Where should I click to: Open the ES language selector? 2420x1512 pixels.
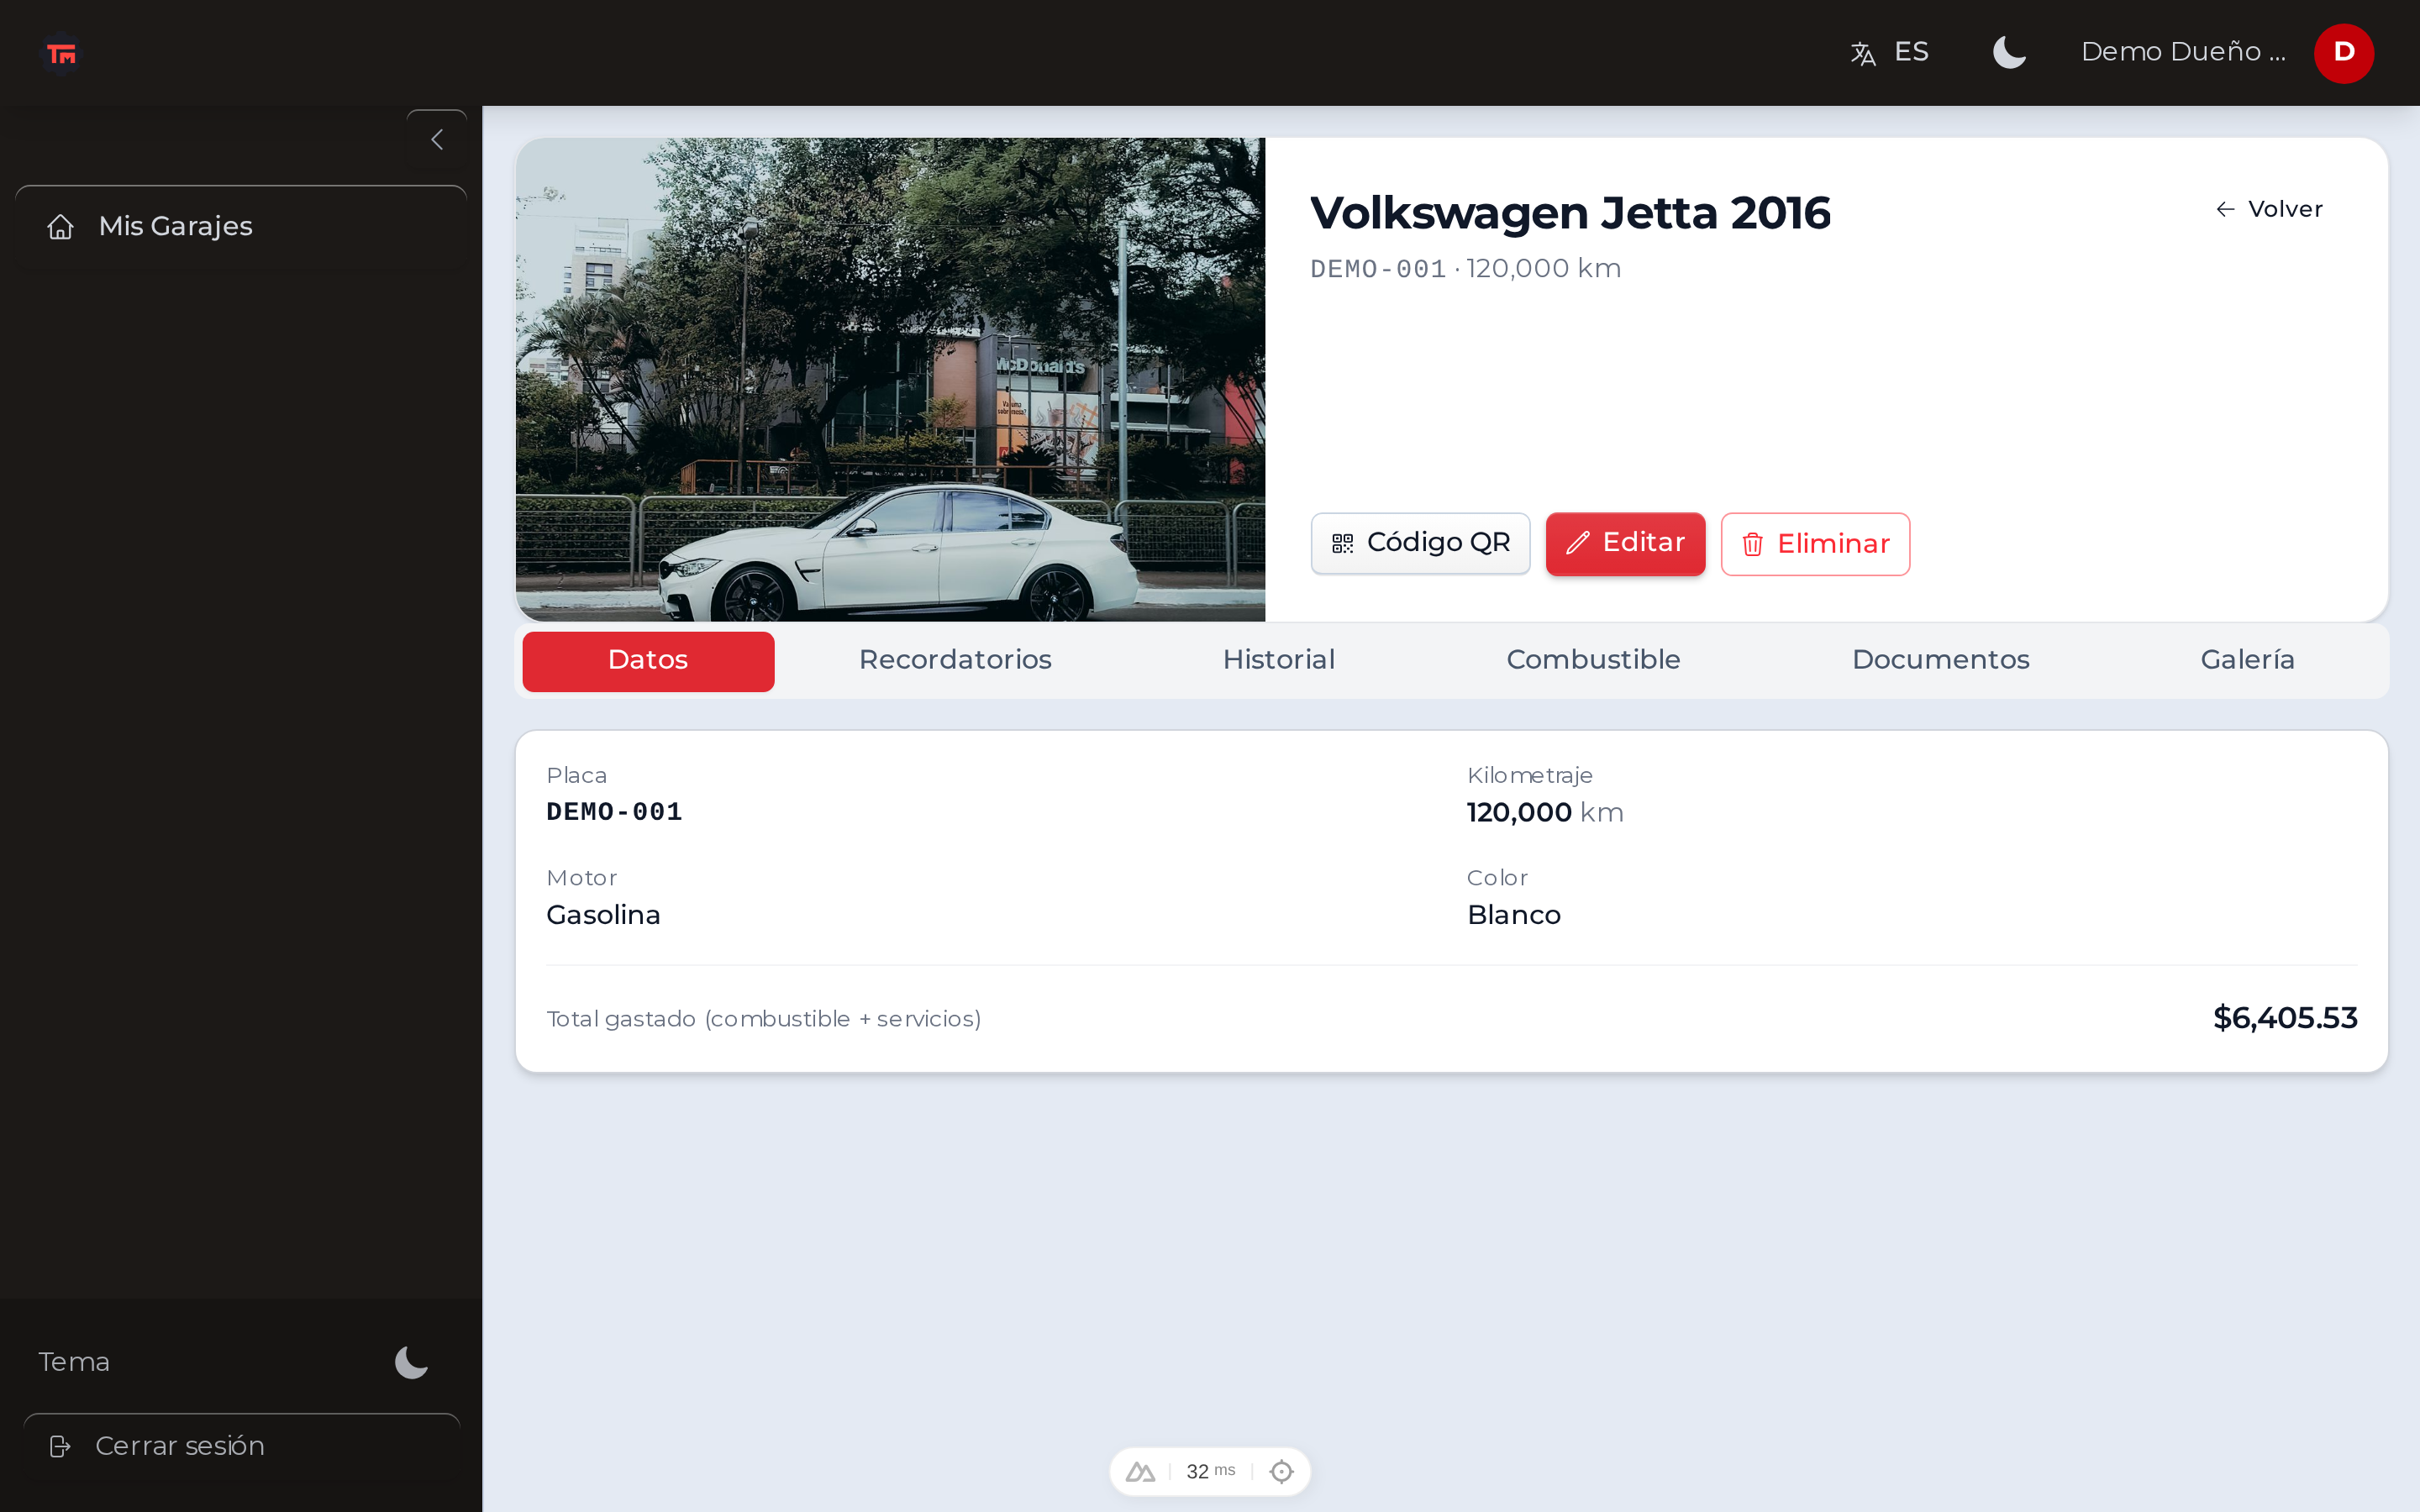1889,52
